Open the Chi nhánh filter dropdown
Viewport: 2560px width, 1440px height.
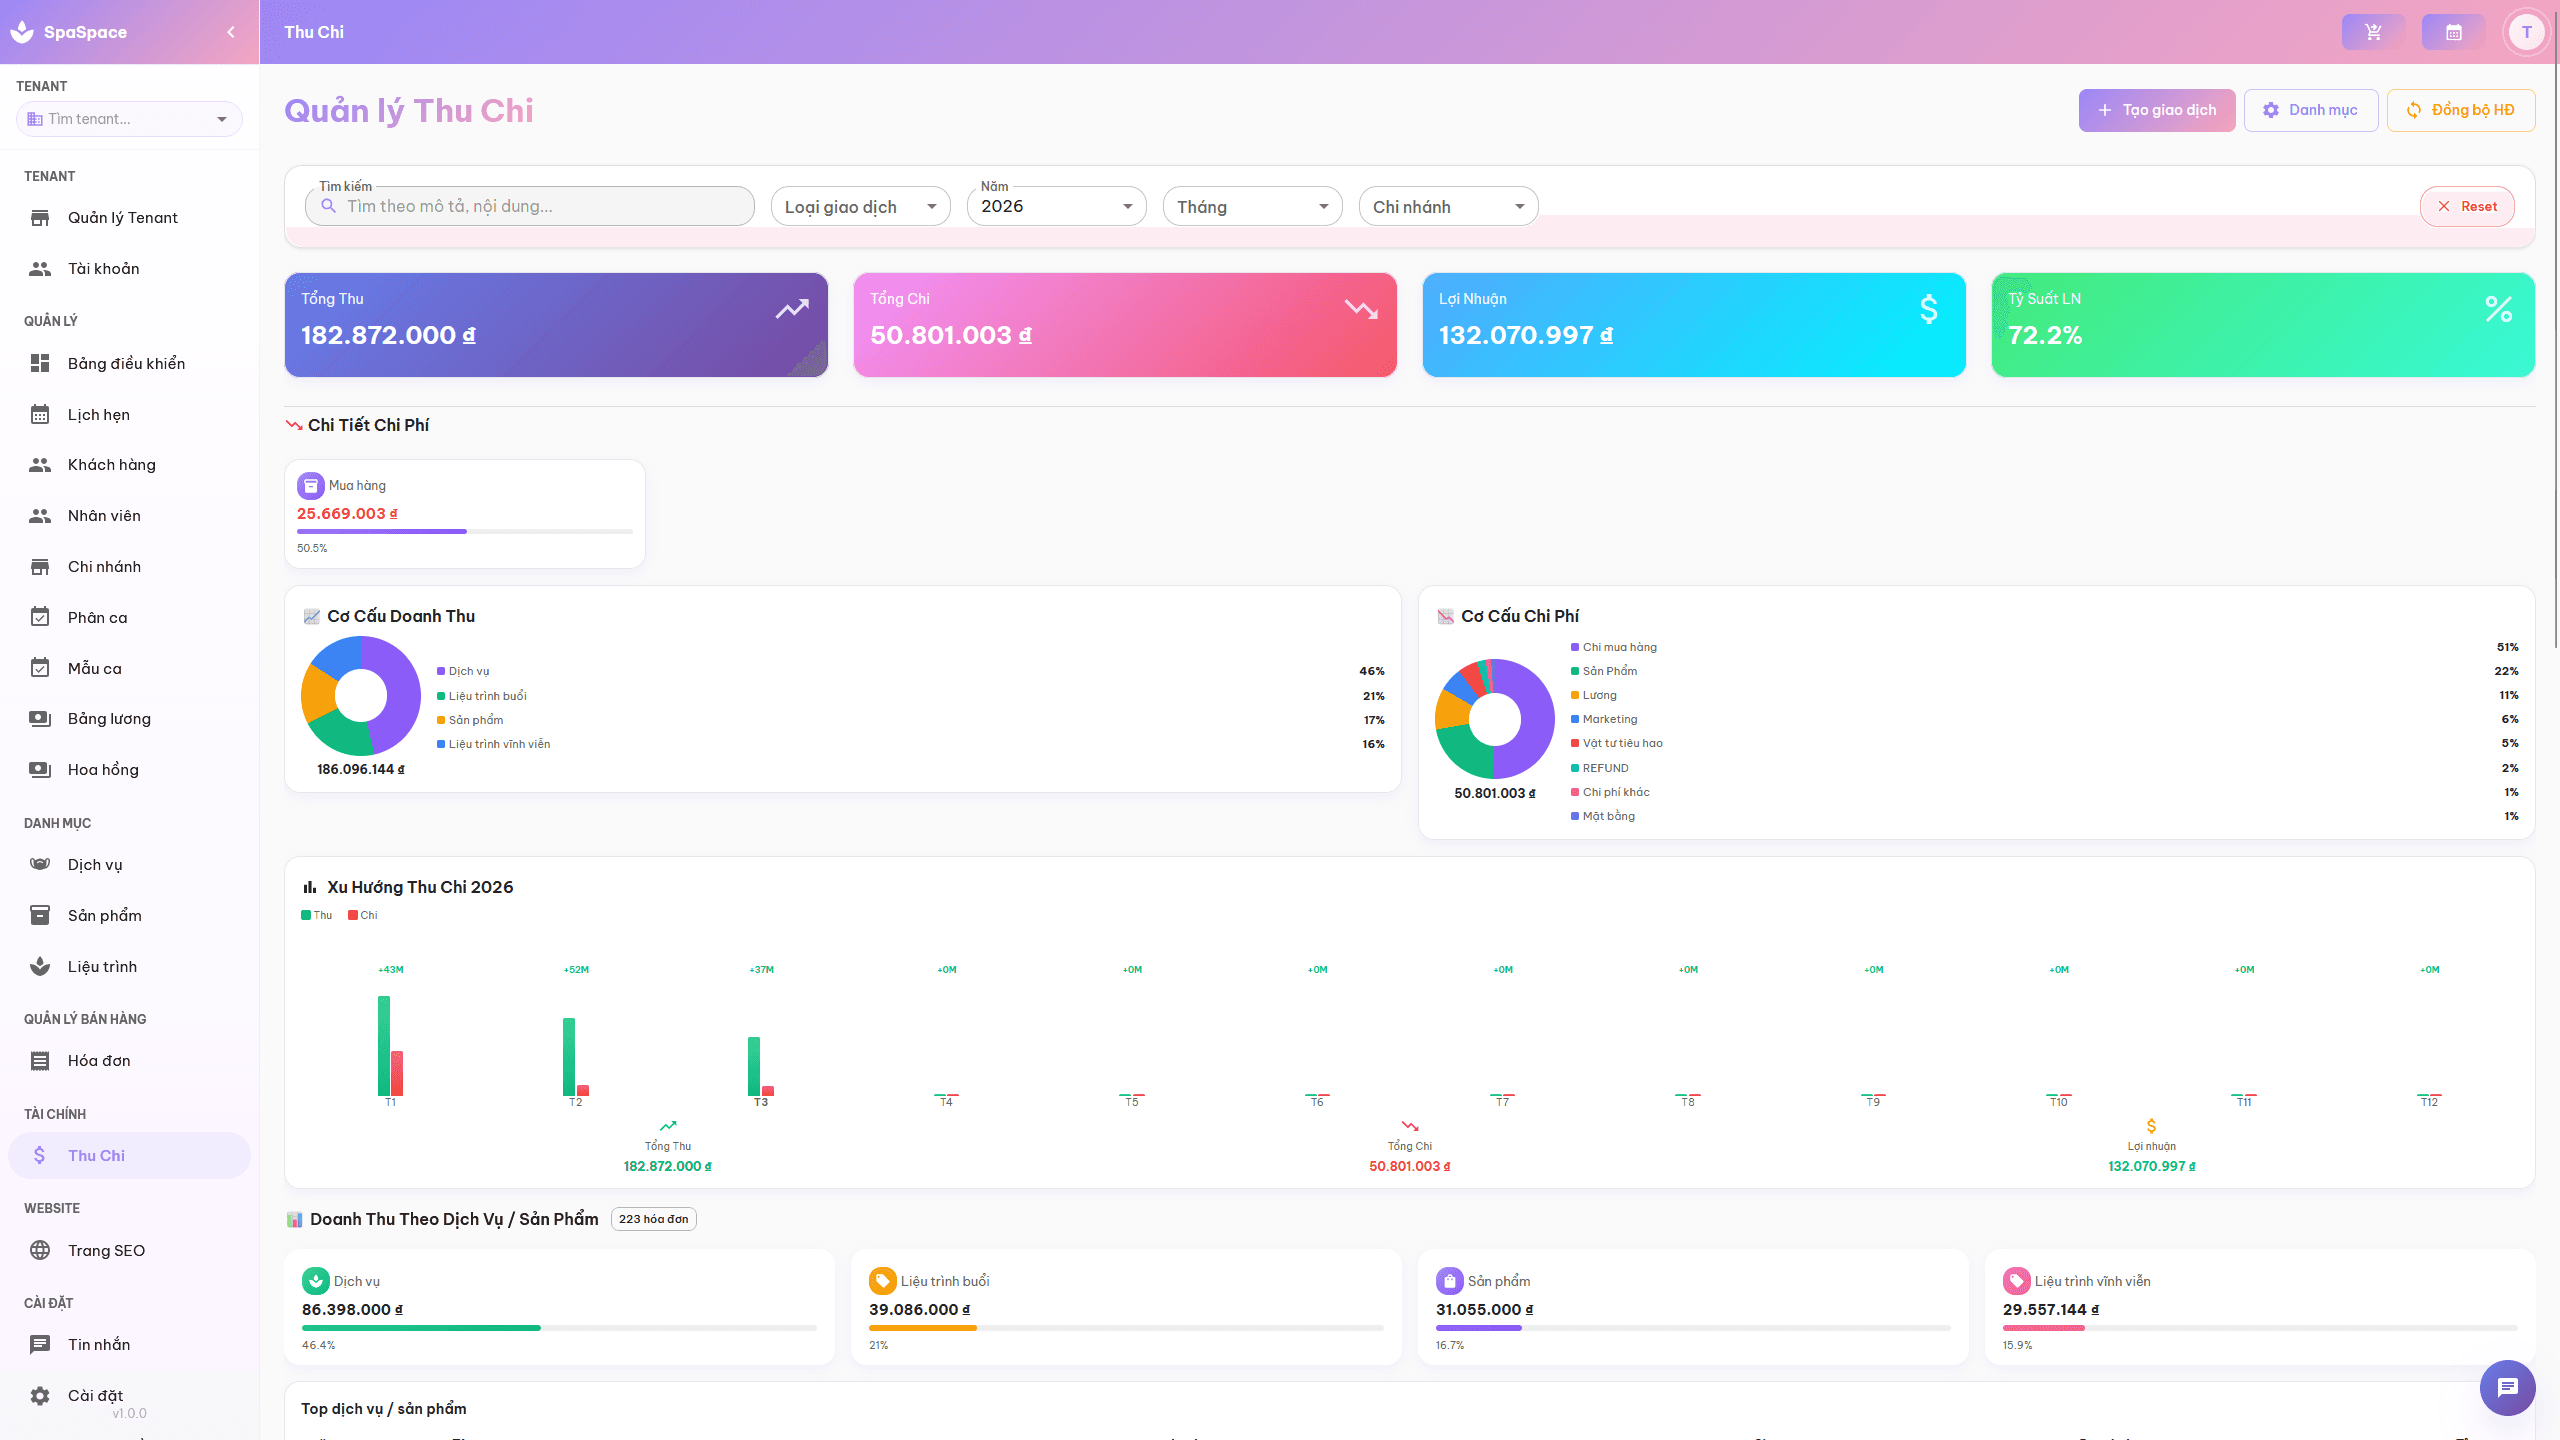pos(1448,207)
